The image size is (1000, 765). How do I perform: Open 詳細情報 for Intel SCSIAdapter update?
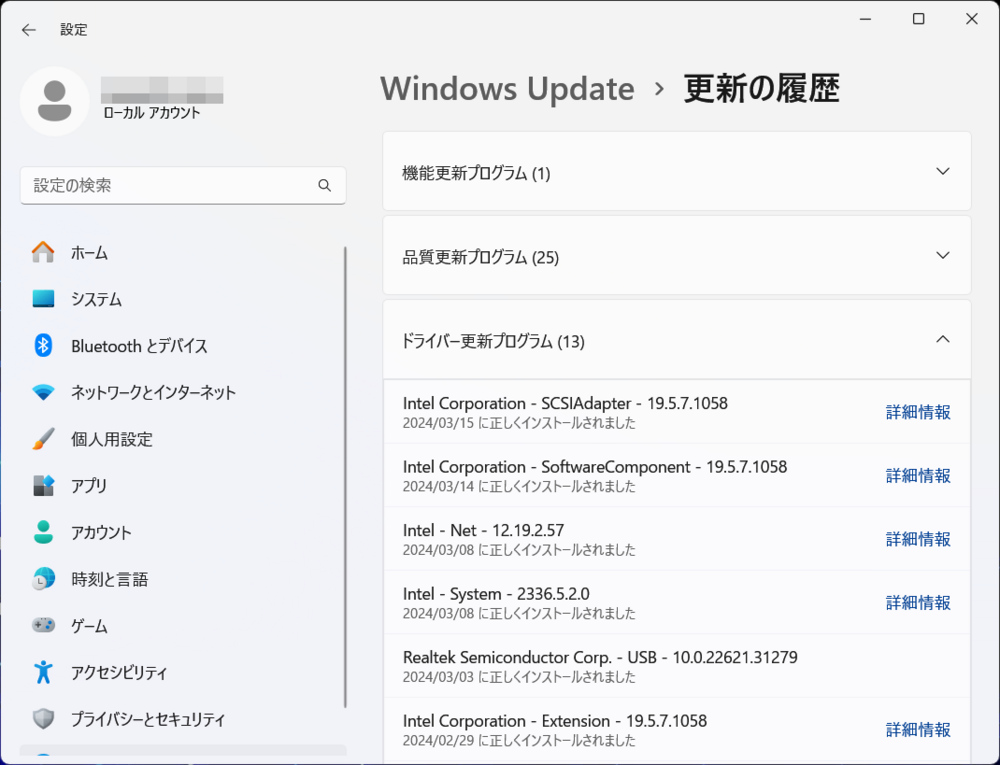(x=917, y=411)
